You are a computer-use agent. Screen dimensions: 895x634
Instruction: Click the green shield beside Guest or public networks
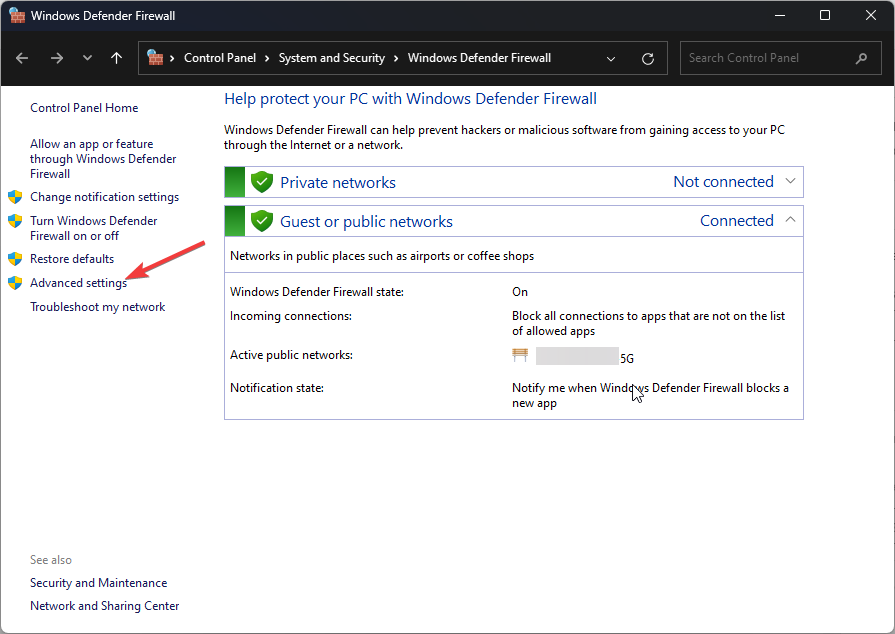coord(262,221)
